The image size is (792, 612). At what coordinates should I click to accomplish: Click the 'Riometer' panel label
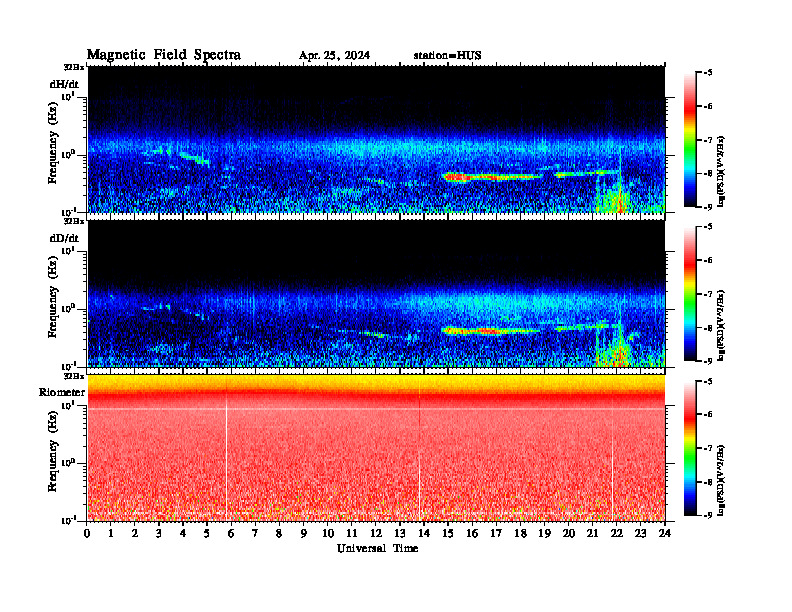pos(62,392)
